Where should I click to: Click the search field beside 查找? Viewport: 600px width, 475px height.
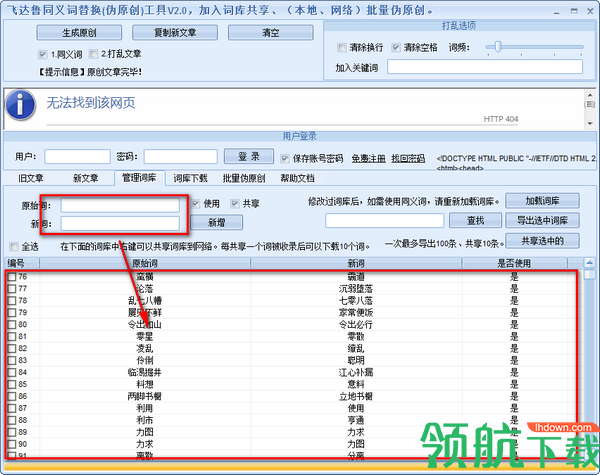385,221
